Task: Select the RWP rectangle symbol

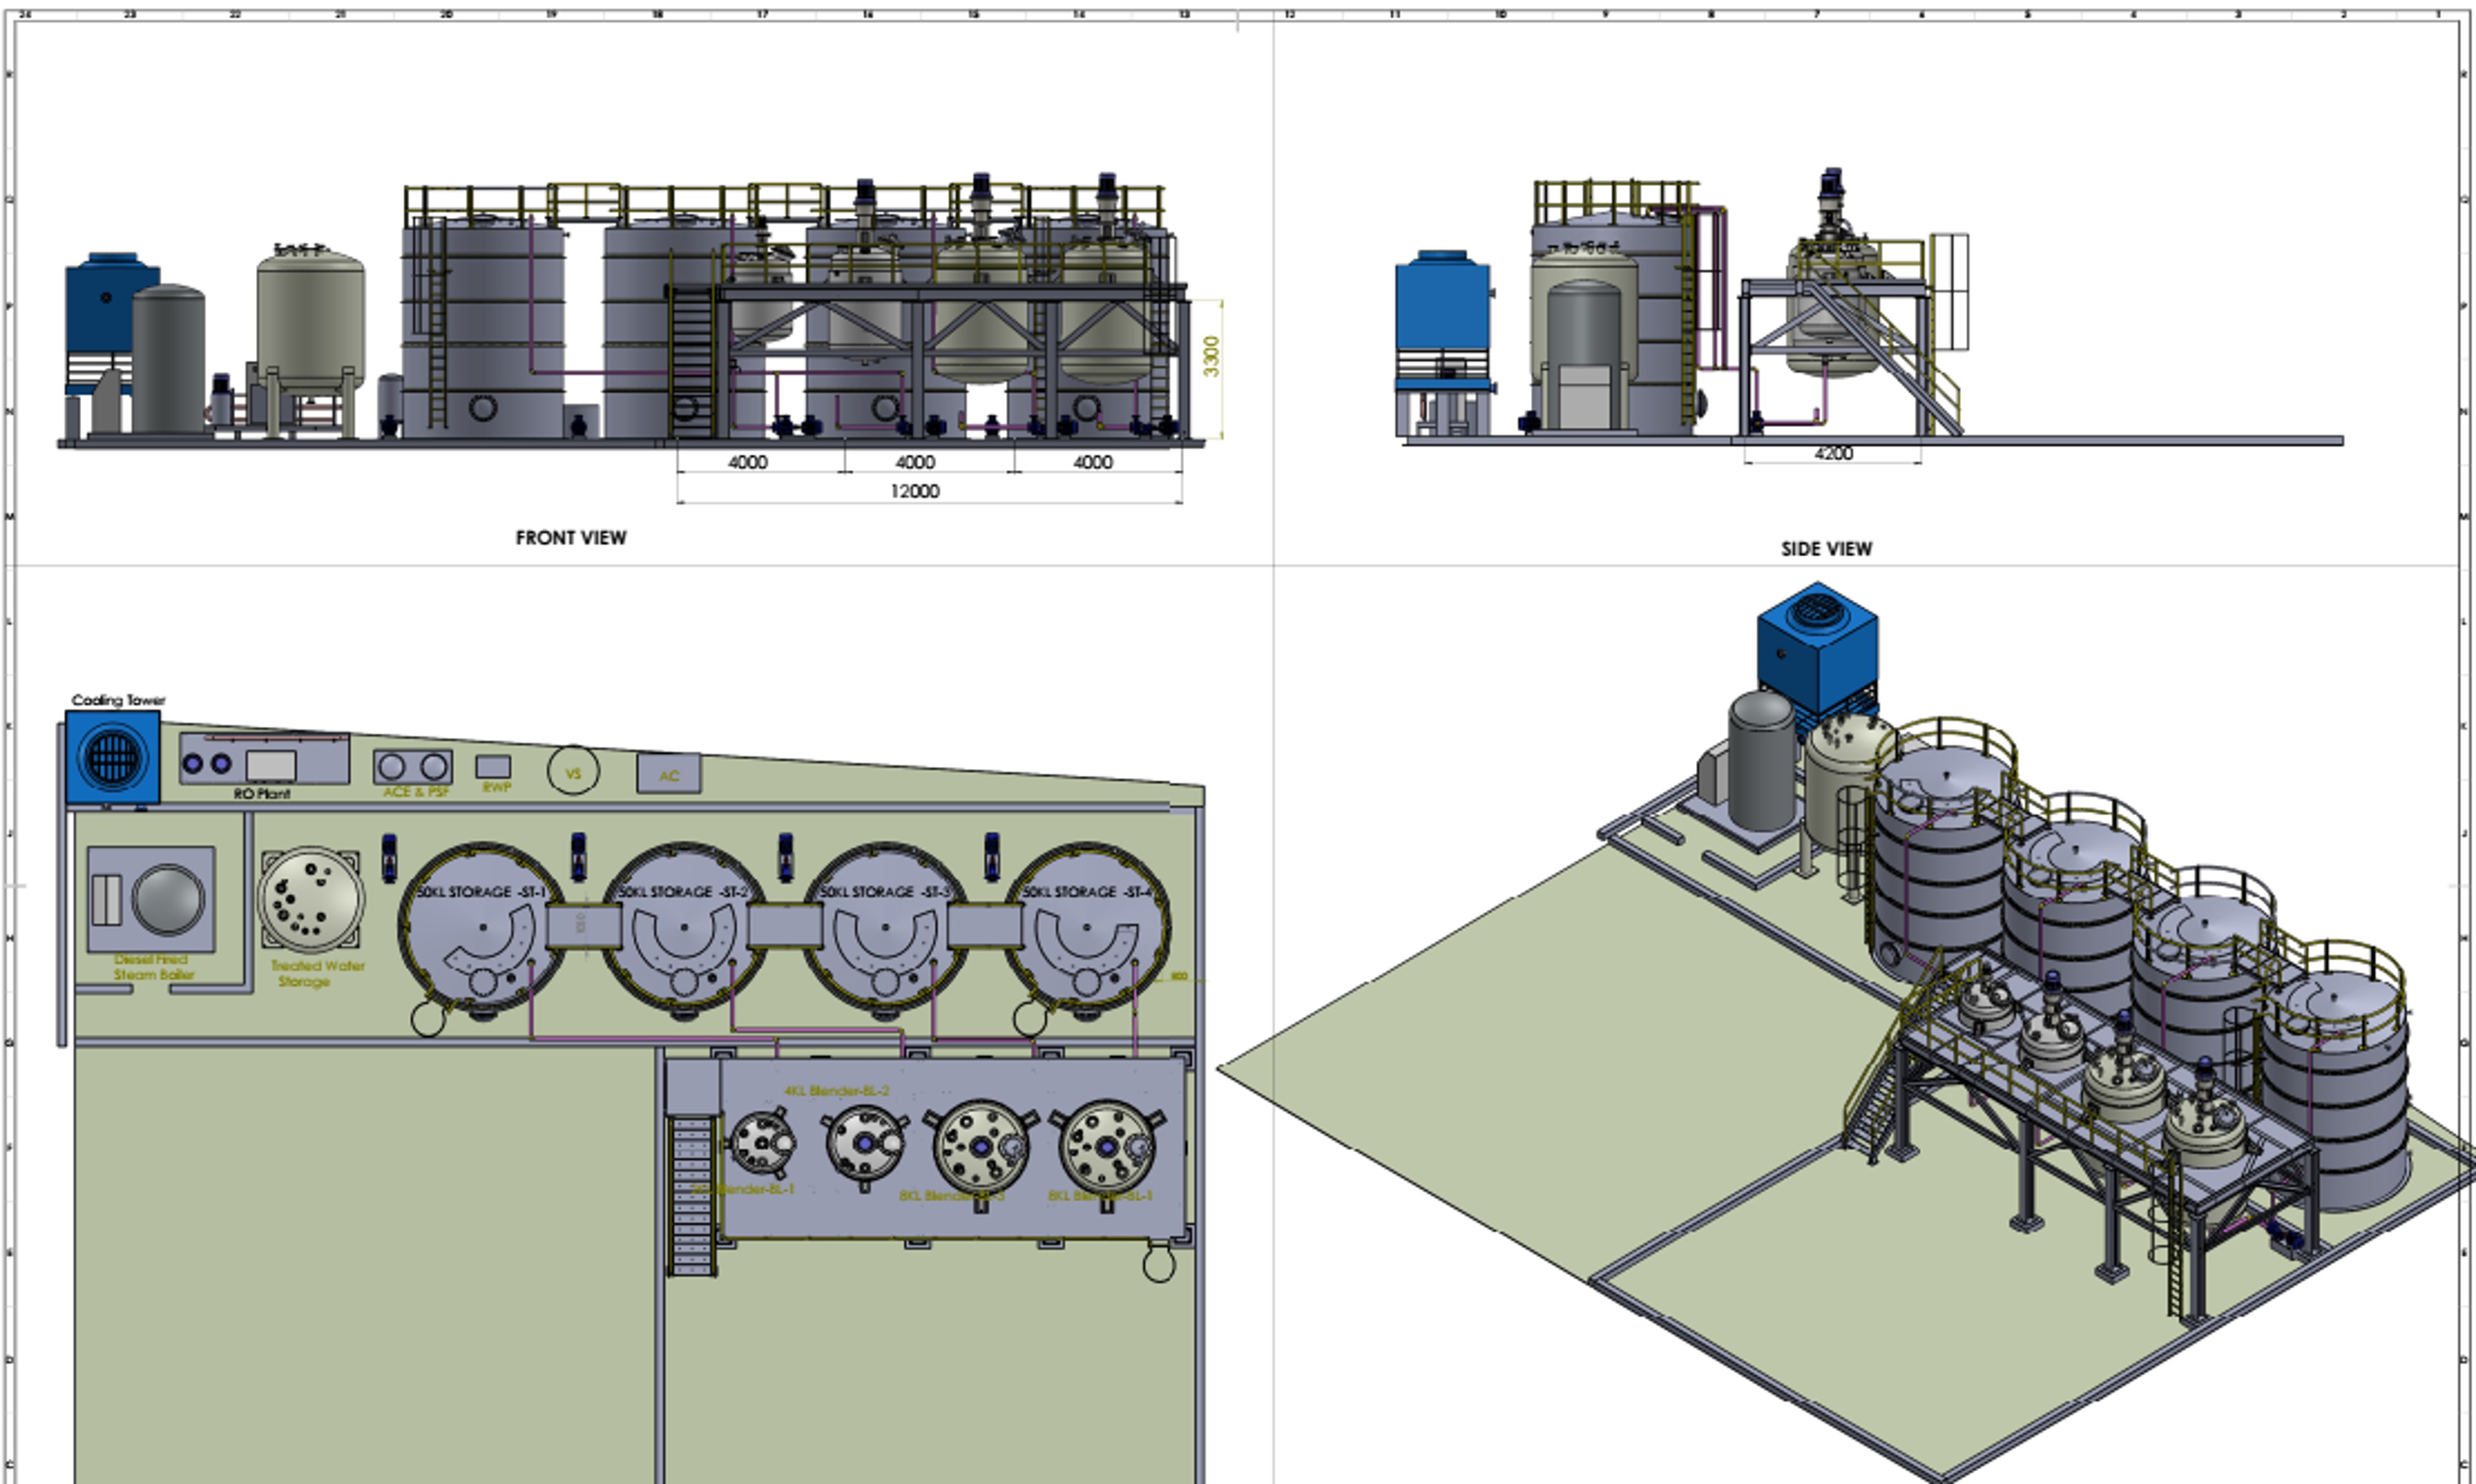Action: pos(493,767)
